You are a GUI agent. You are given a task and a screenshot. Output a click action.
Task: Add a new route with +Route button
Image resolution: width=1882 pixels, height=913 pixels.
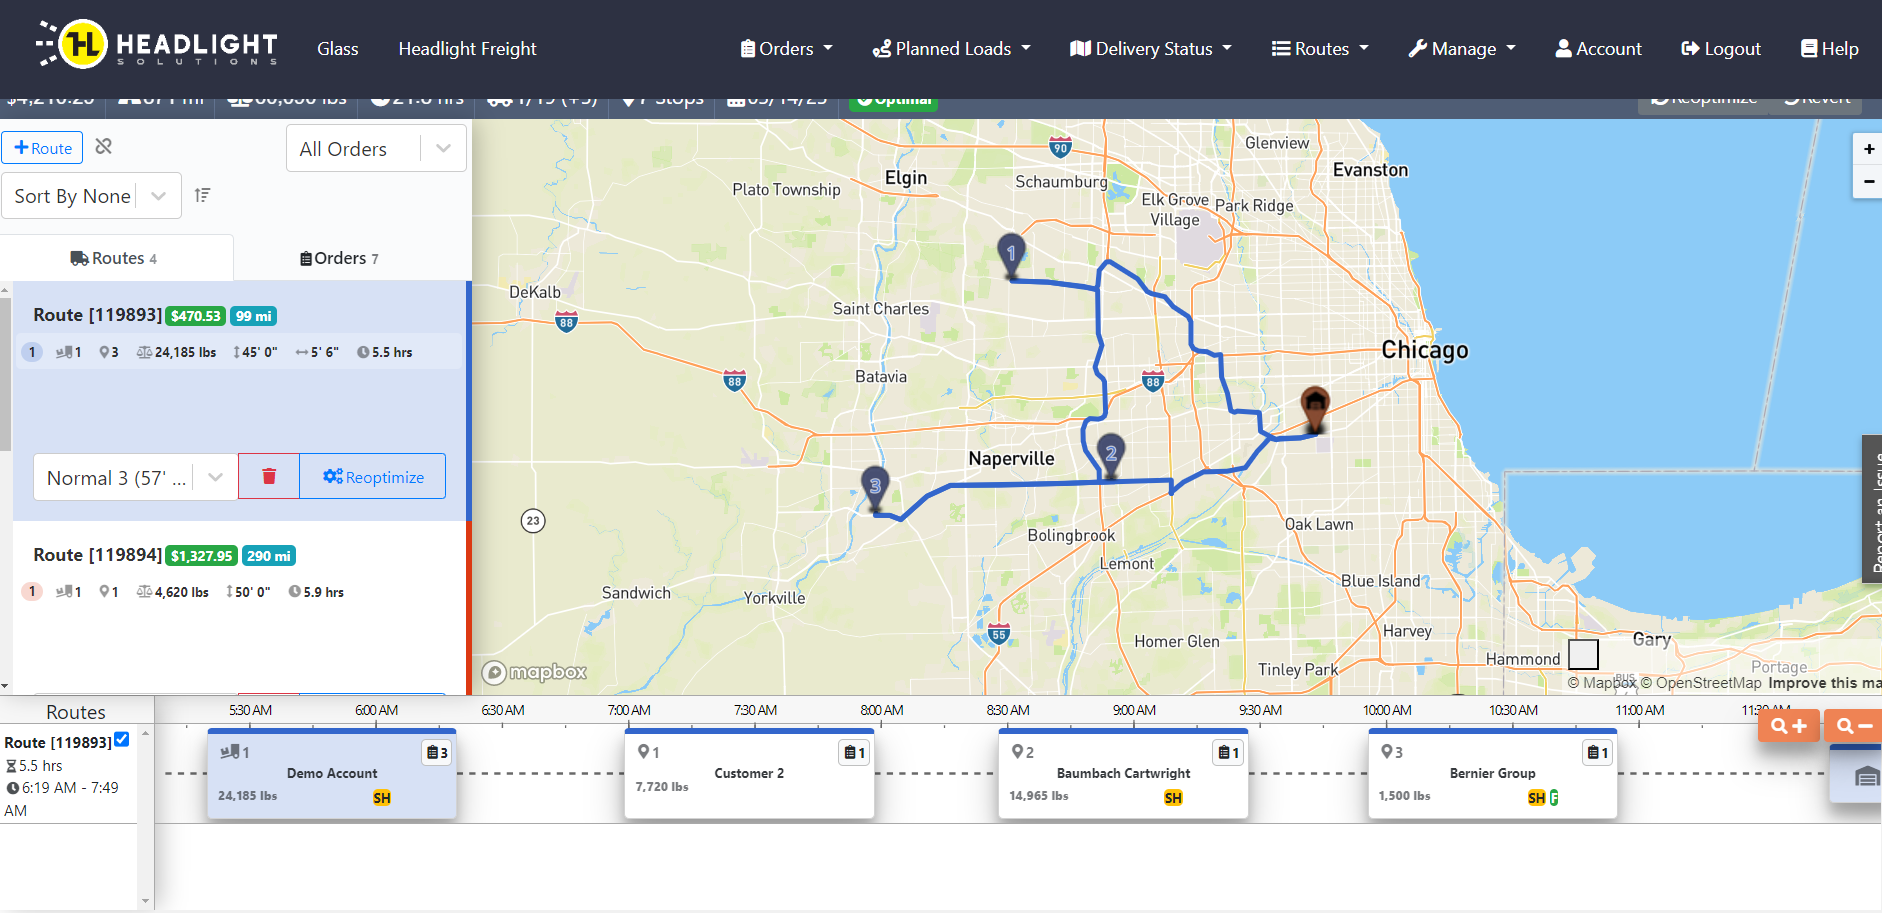42,148
